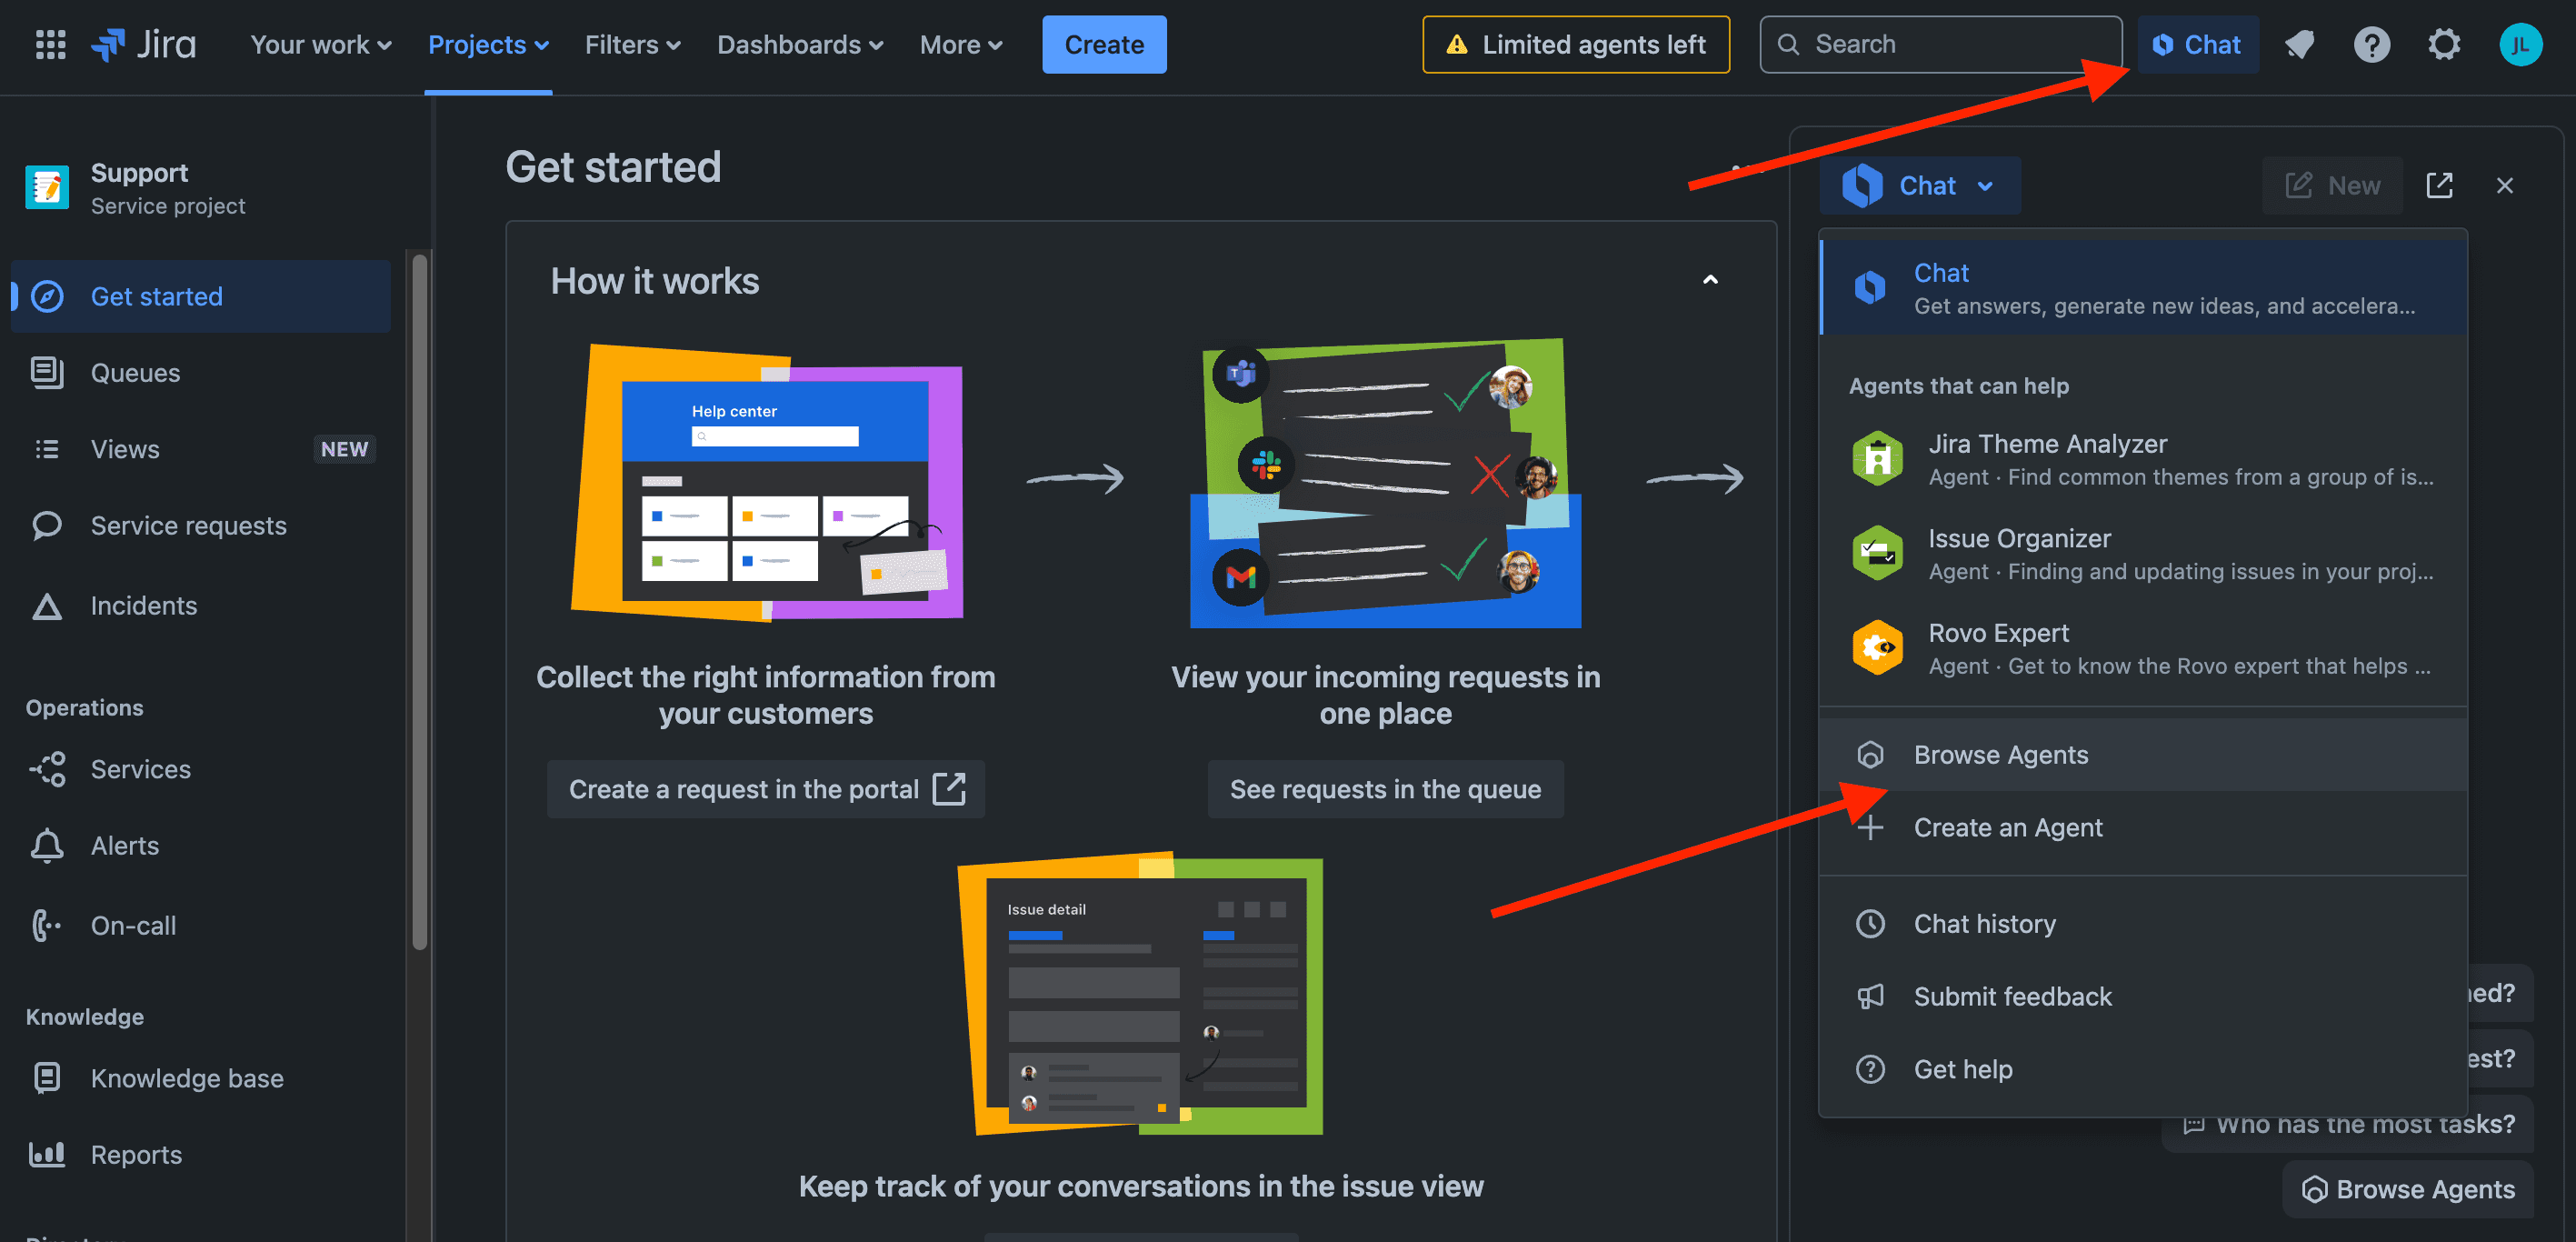This screenshot has height=1242, width=2576.
Task: Expand the Filters dropdown
Action: (x=633, y=44)
